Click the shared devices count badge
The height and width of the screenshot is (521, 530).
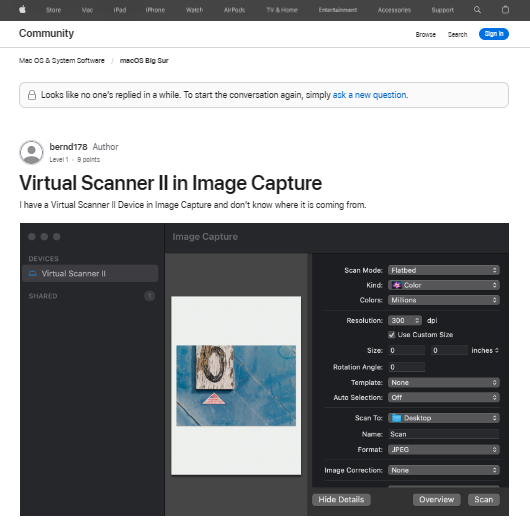tap(149, 296)
